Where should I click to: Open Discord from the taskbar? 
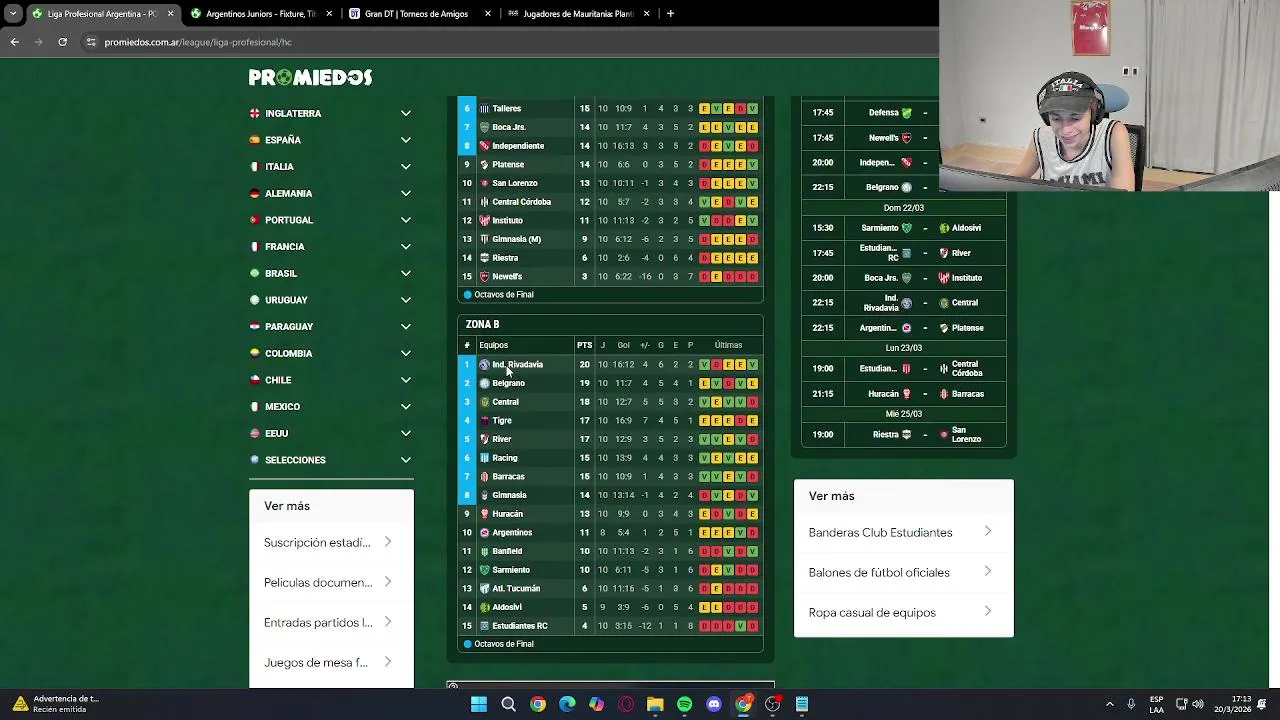[714, 704]
